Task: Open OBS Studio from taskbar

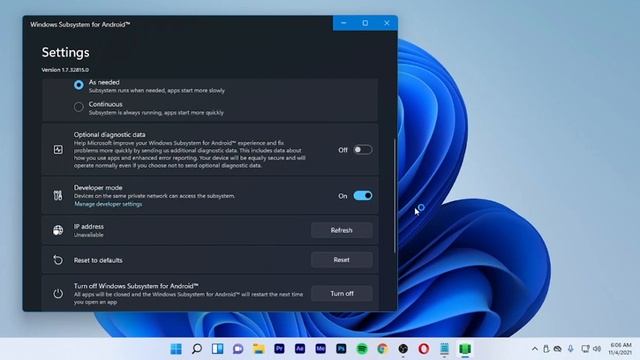Action: 403,349
